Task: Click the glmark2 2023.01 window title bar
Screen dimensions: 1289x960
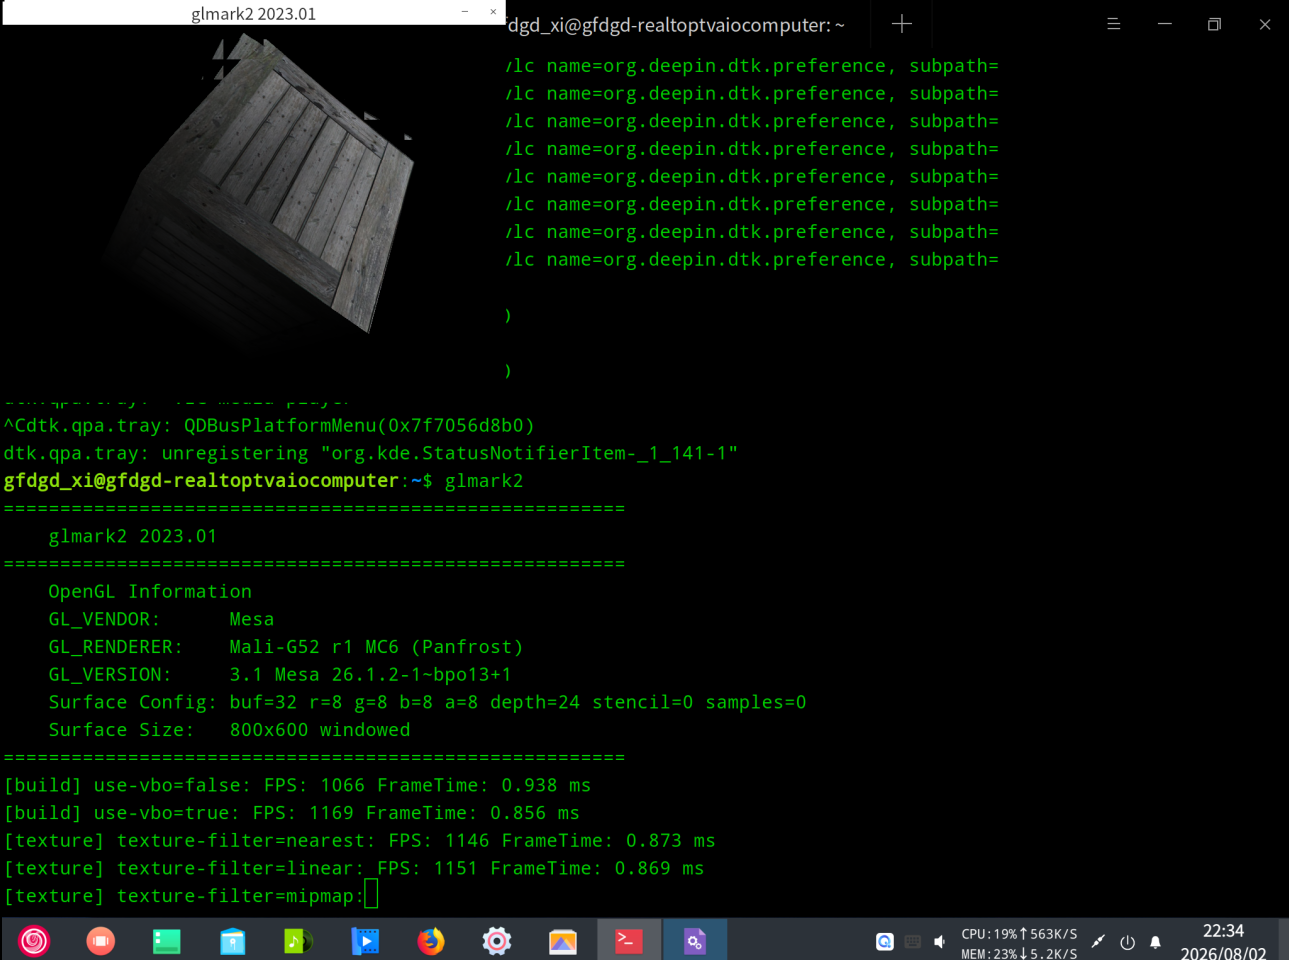Action: (253, 13)
